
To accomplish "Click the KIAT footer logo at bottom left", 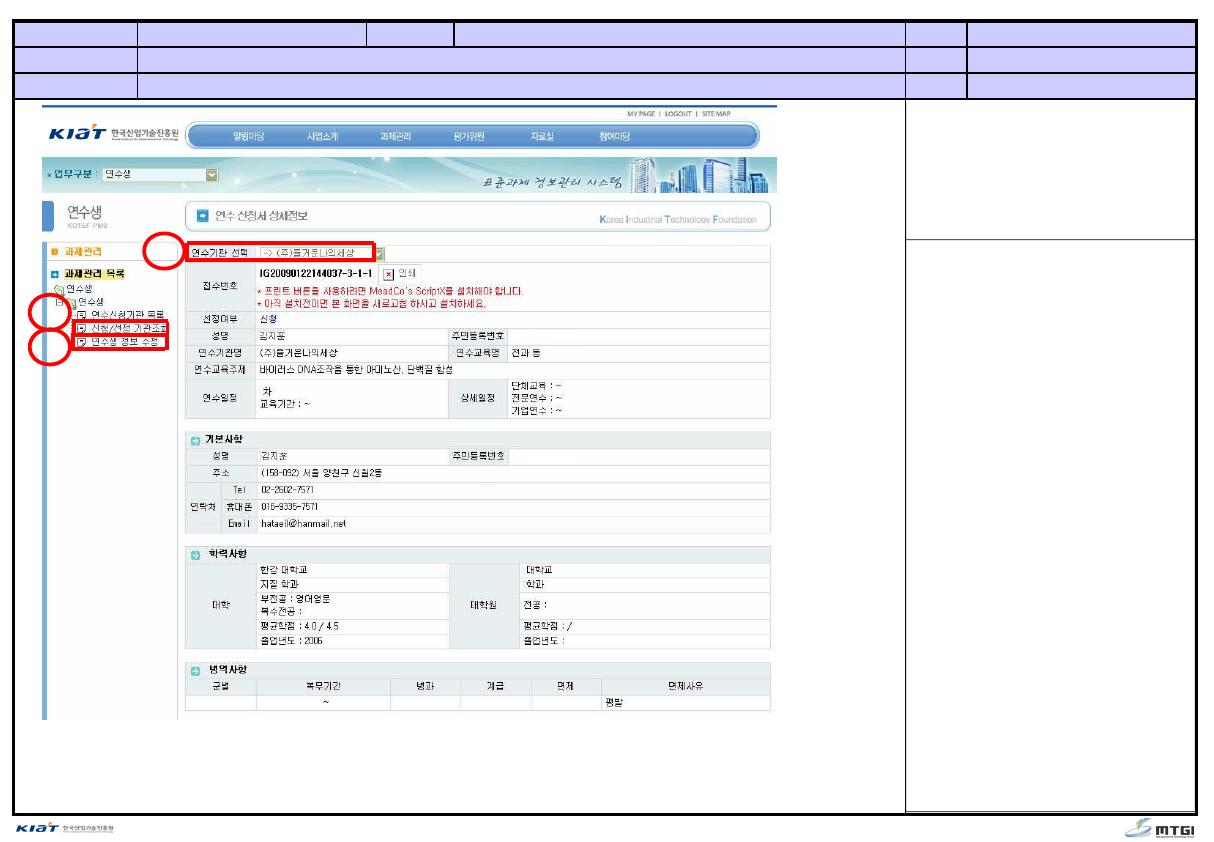I will pyautogui.click(x=65, y=830).
